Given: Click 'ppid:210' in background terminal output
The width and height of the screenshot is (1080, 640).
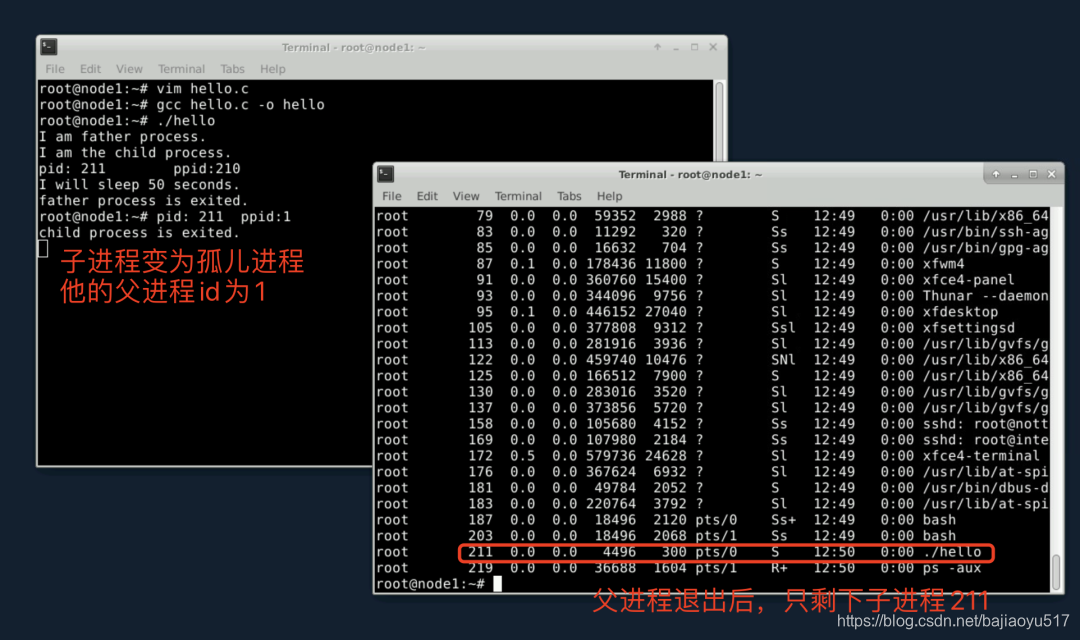Looking at the screenshot, I should click(207, 169).
